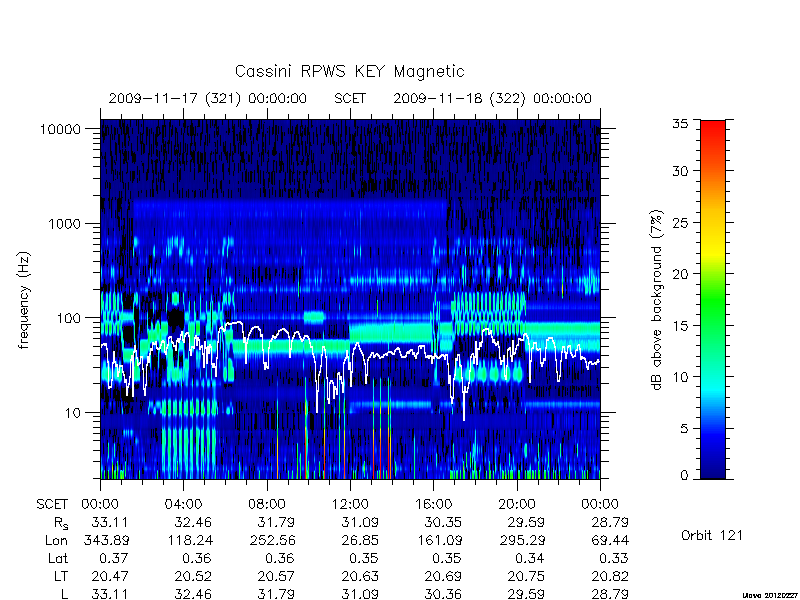Click the 'Orbit 121' label
The image size is (800, 600).
pyautogui.click(x=712, y=536)
